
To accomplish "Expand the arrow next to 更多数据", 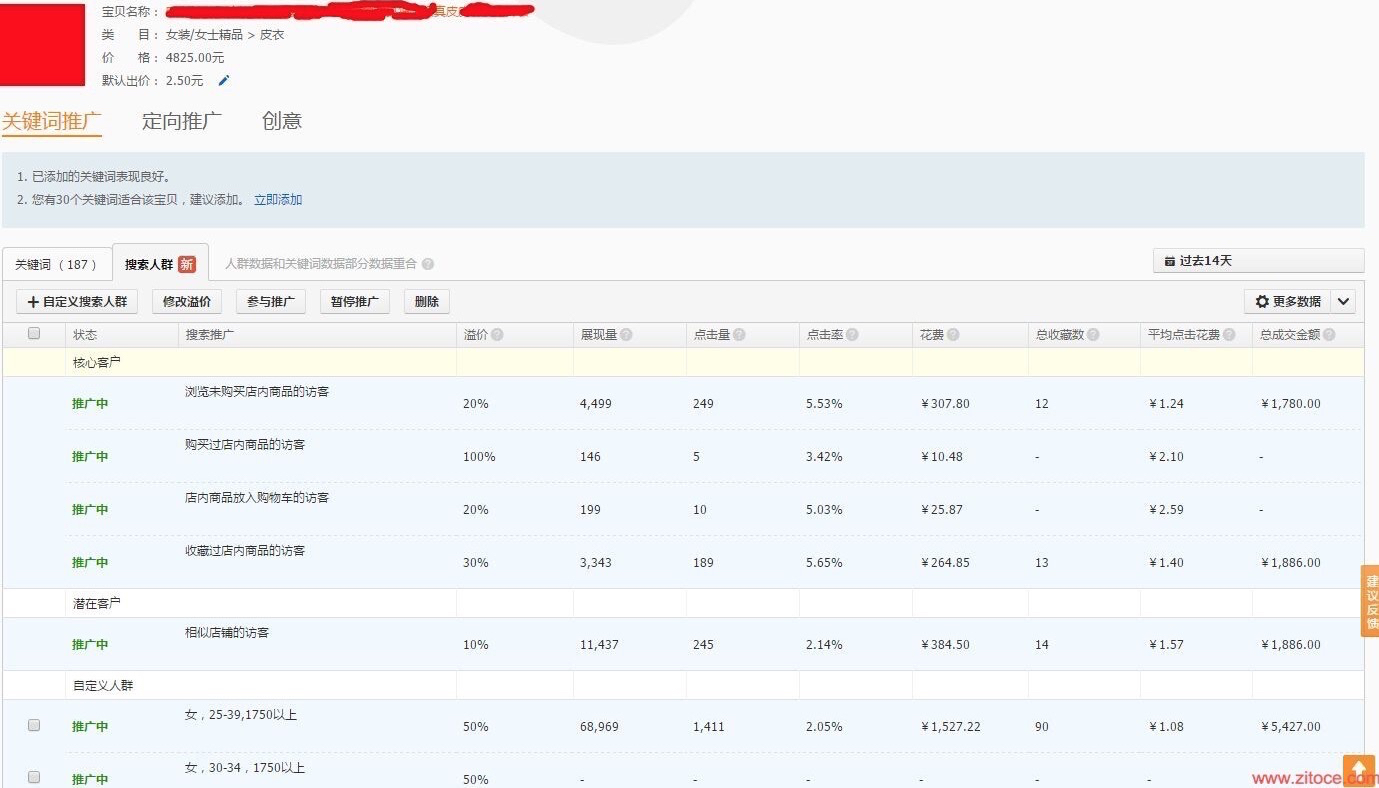I will pyautogui.click(x=1343, y=302).
